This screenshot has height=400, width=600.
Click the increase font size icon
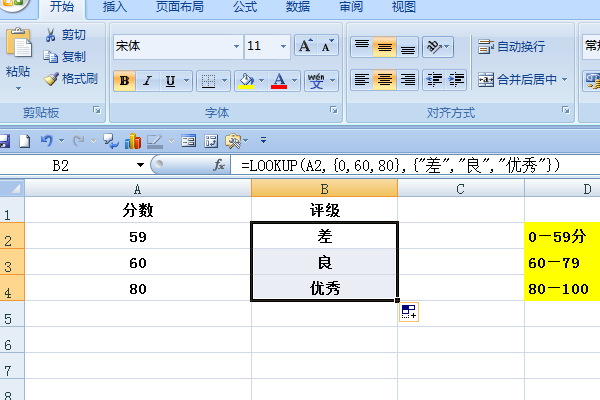(307, 46)
